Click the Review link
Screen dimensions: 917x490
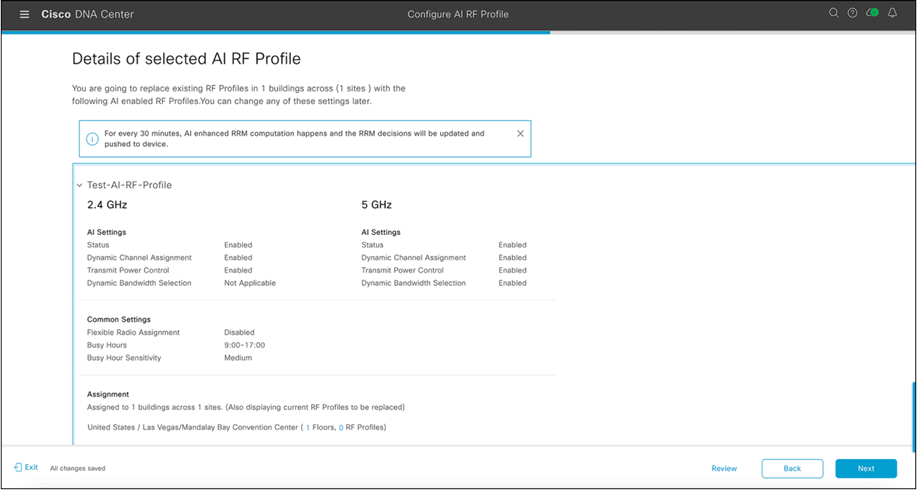point(724,468)
